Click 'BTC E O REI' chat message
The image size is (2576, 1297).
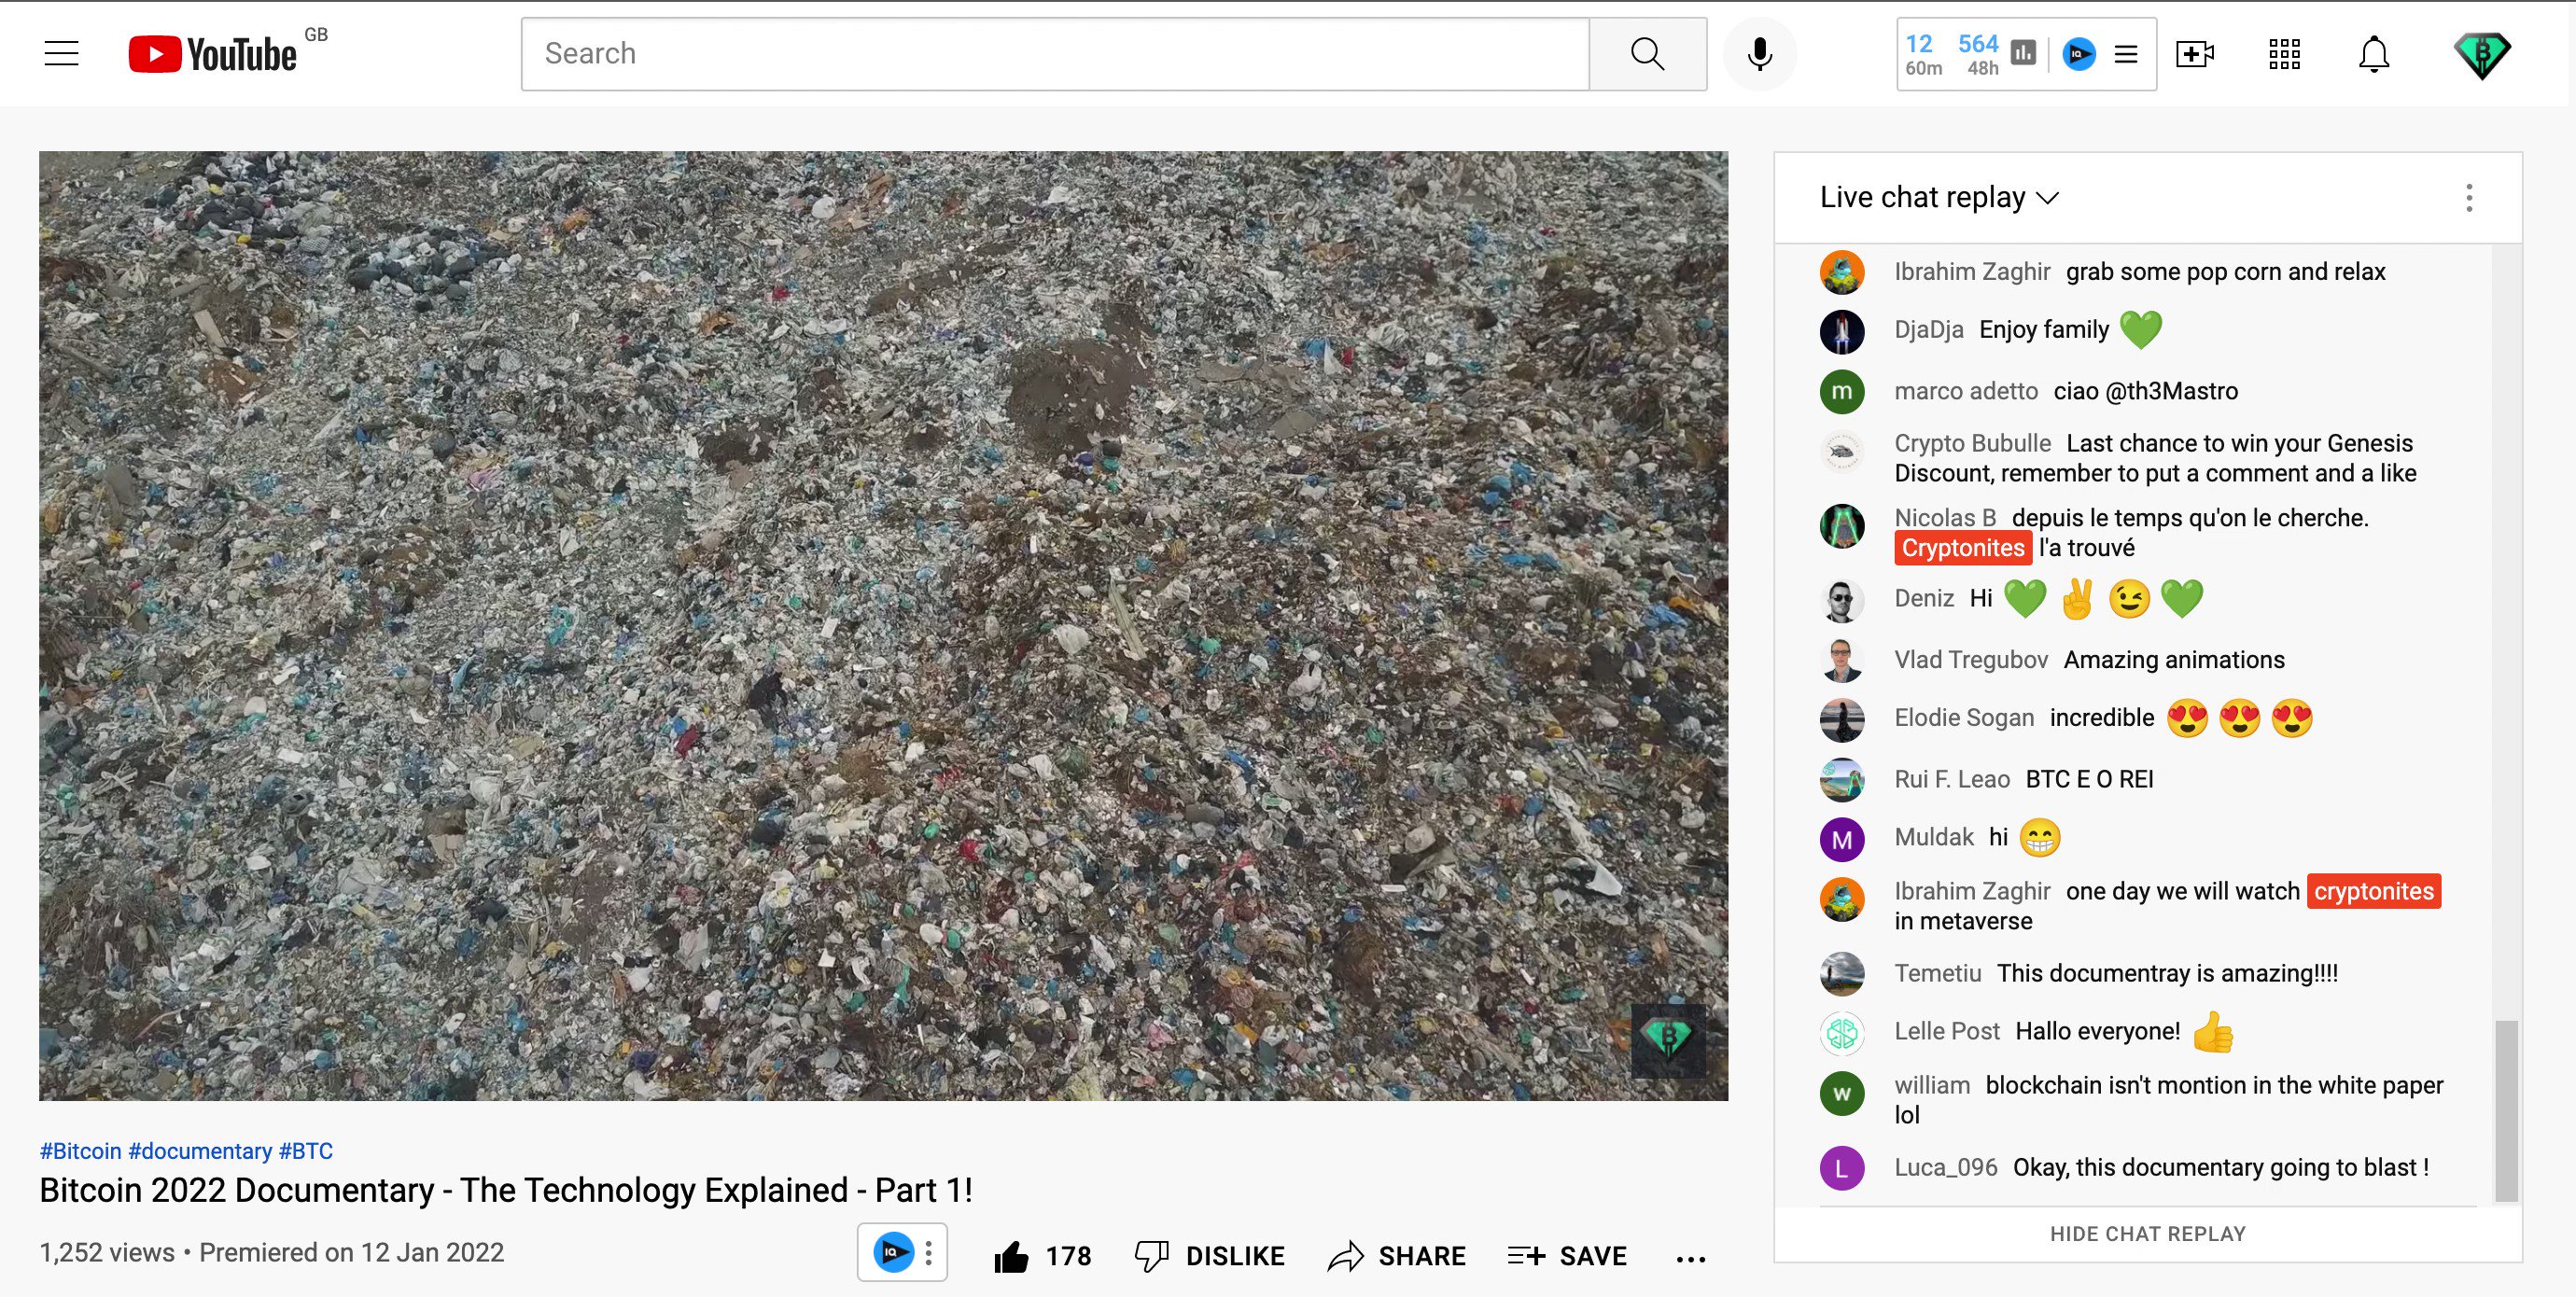[2089, 779]
